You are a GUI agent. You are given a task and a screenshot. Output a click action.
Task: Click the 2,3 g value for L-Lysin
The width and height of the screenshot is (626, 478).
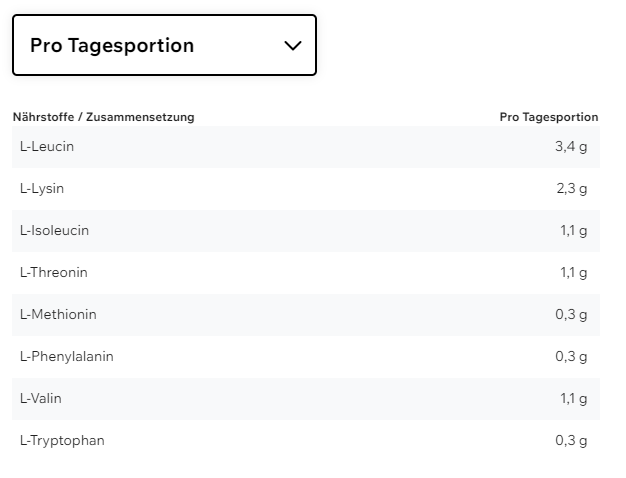click(571, 189)
